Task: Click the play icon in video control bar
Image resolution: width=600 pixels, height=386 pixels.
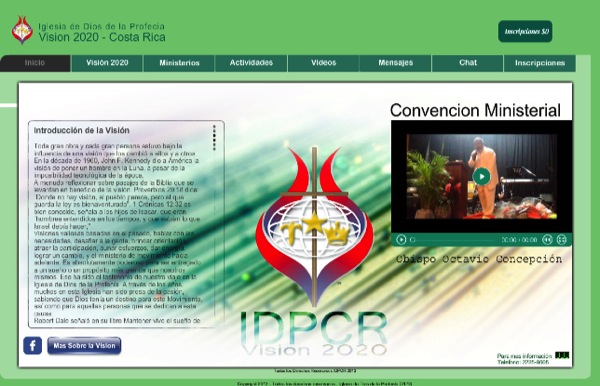Action: pos(401,239)
